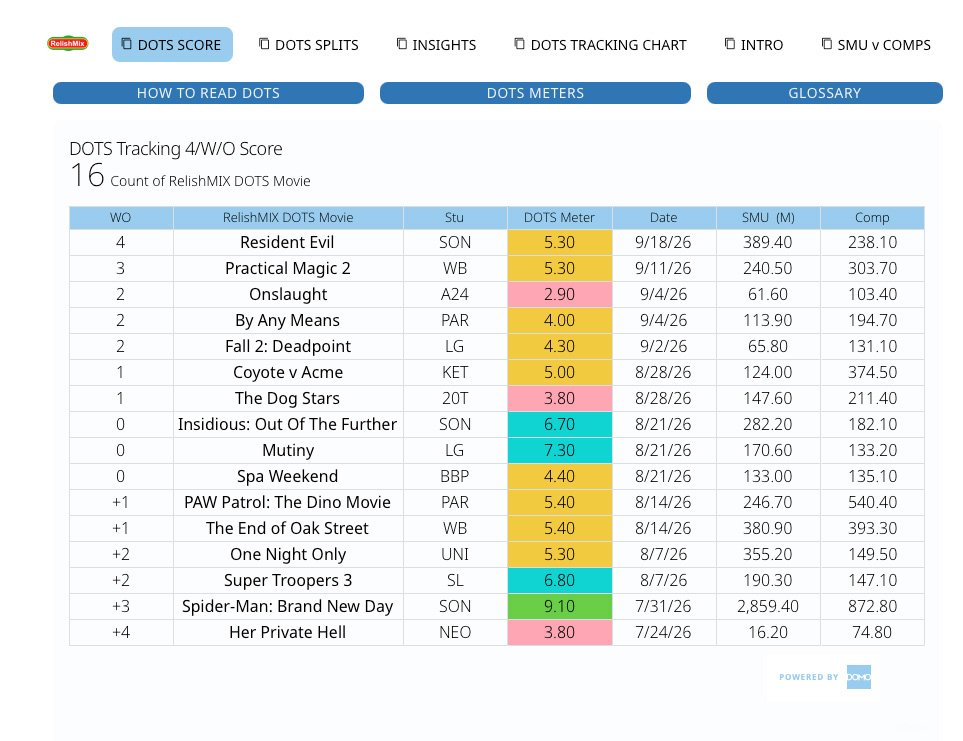Click the RelishMix logo icon
Viewport: 963px width, 741px height.
(68, 44)
